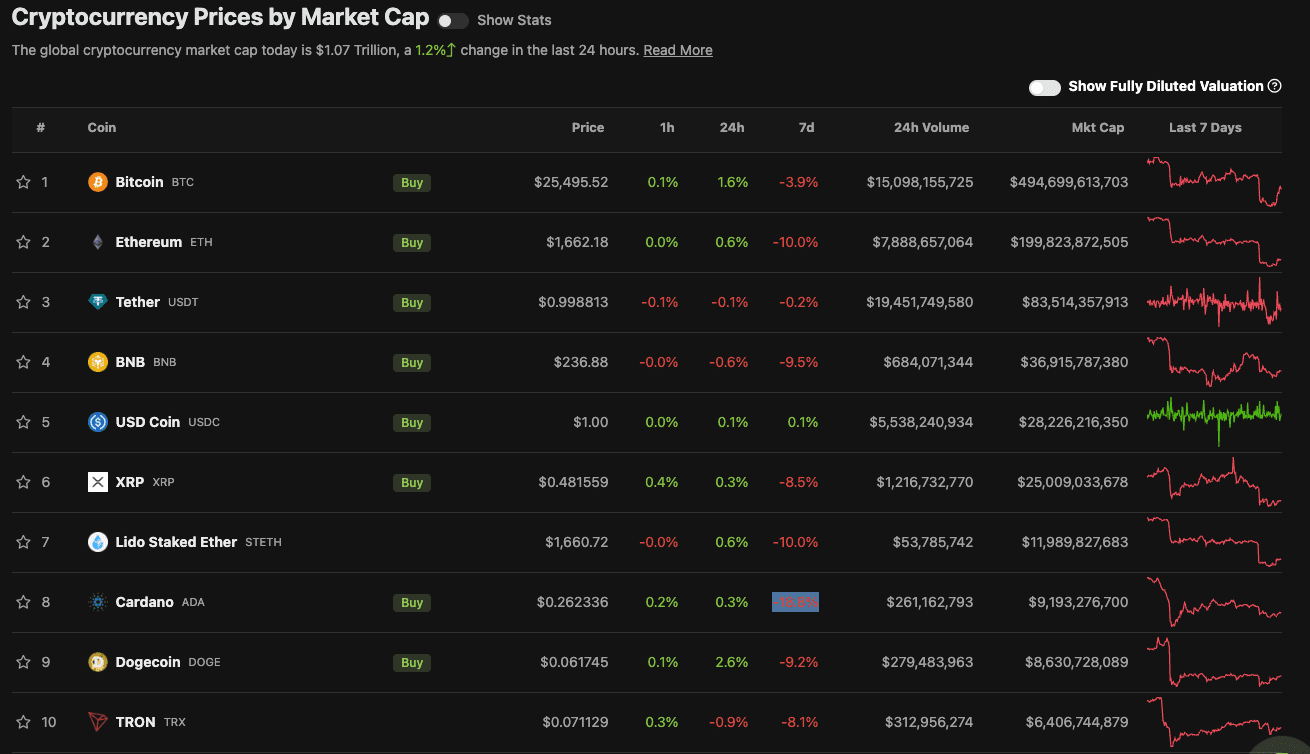Sort by the Mkt Cap column header
Image resolution: width=1310 pixels, height=754 pixels.
(1097, 127)
